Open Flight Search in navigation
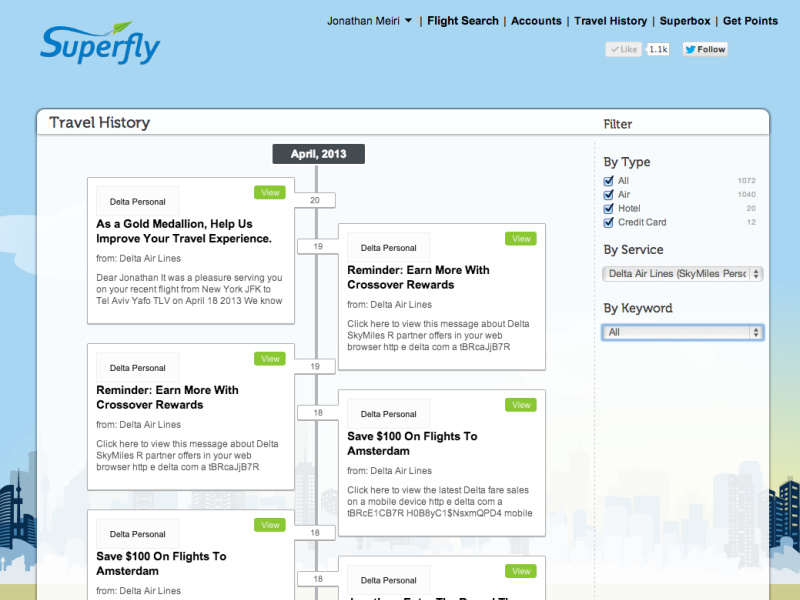 [462, 21]
